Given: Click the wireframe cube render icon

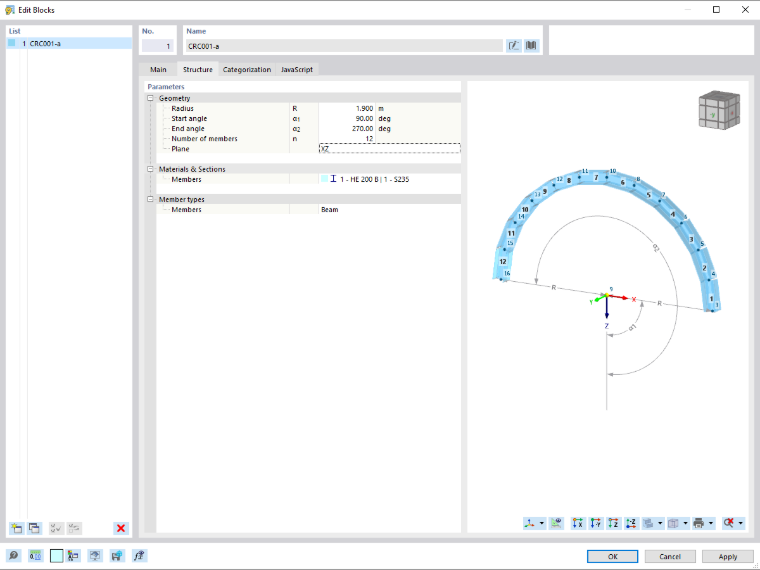Looking at the screenshot, I should (673, 523).
